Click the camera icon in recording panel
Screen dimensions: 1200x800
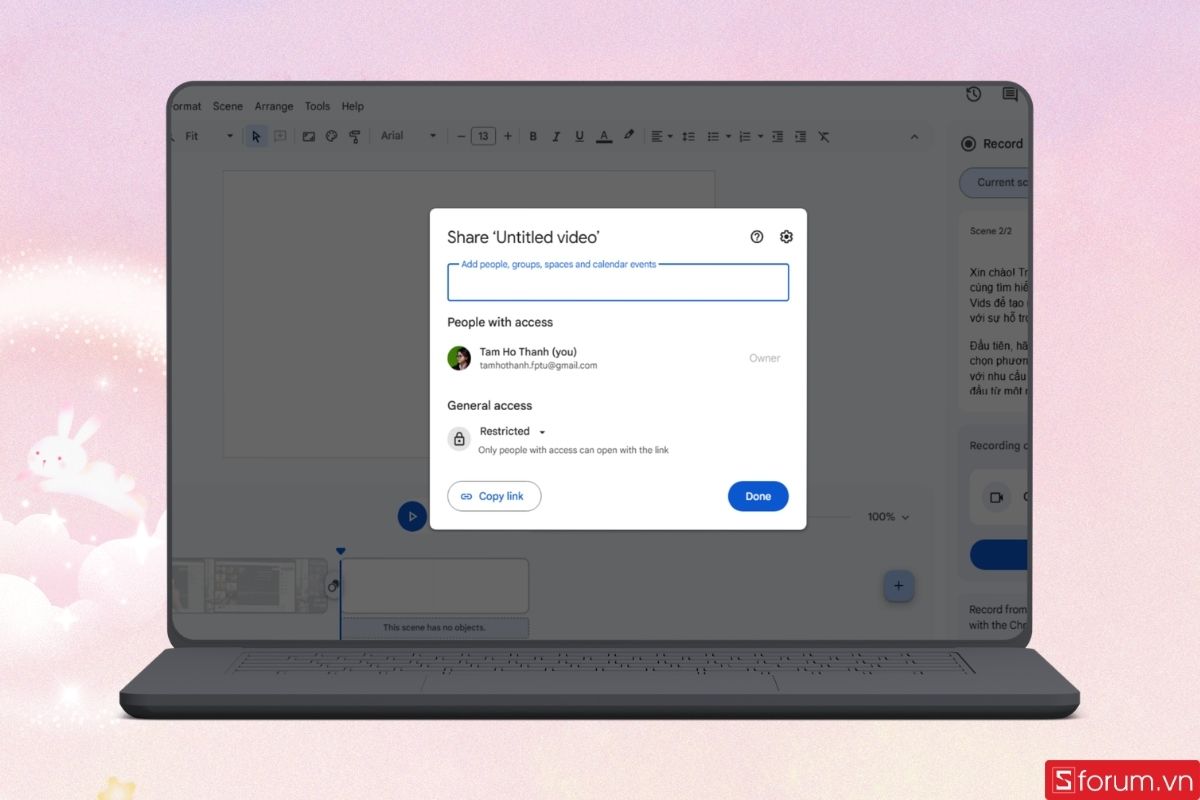(x=996, y=497)
